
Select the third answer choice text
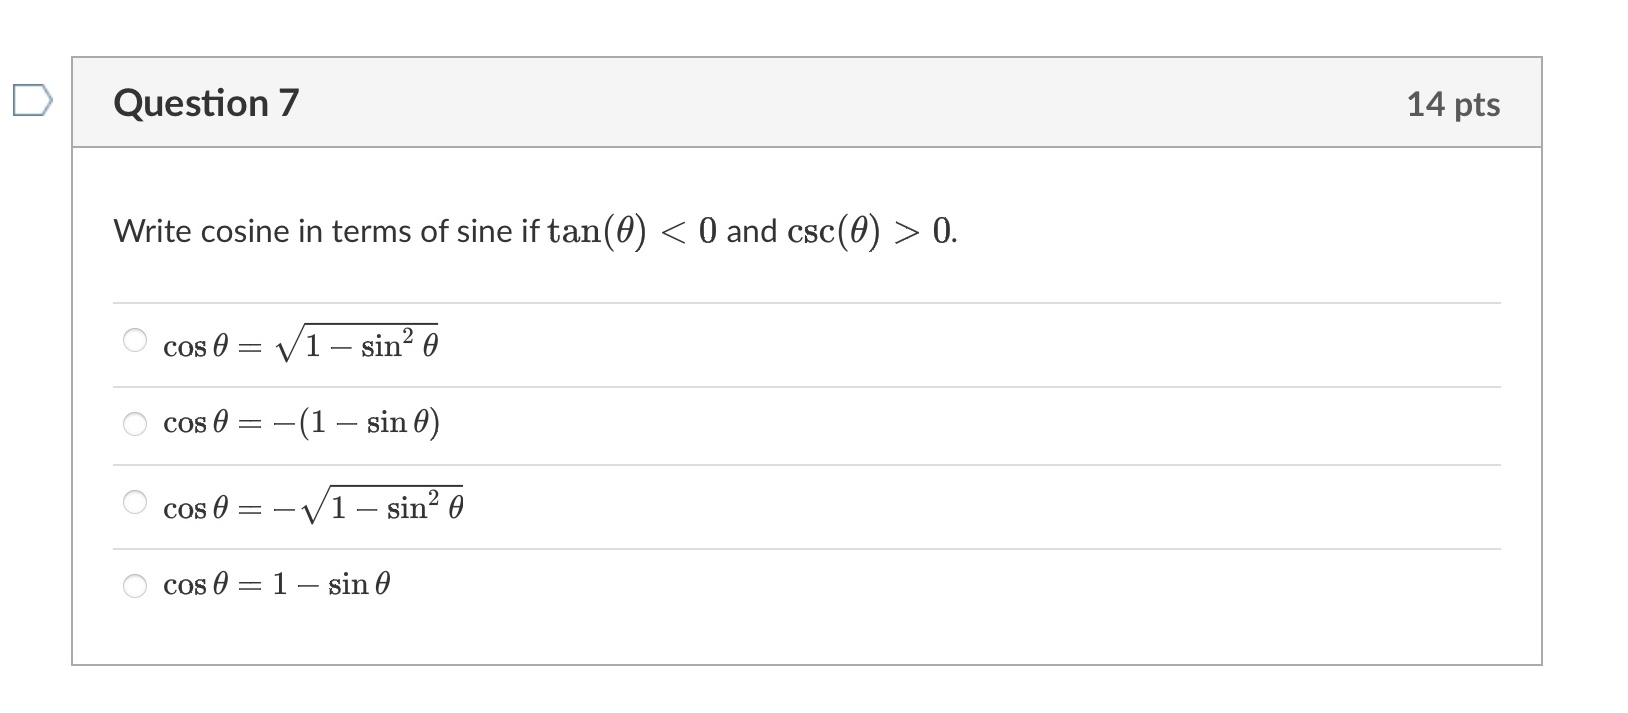(310, 505)
